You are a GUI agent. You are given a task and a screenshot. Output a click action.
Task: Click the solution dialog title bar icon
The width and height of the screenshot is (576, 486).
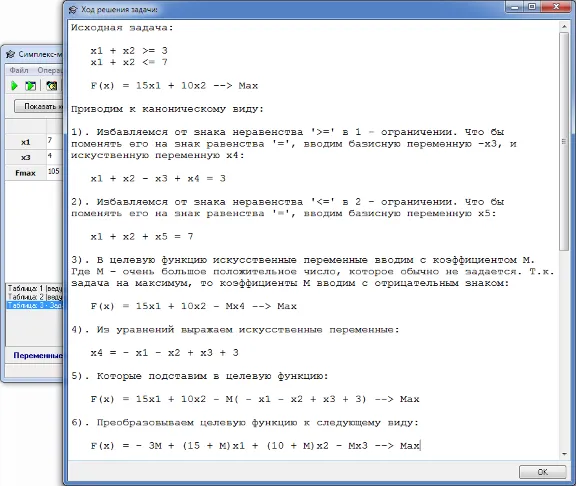[x=73, y=10]
